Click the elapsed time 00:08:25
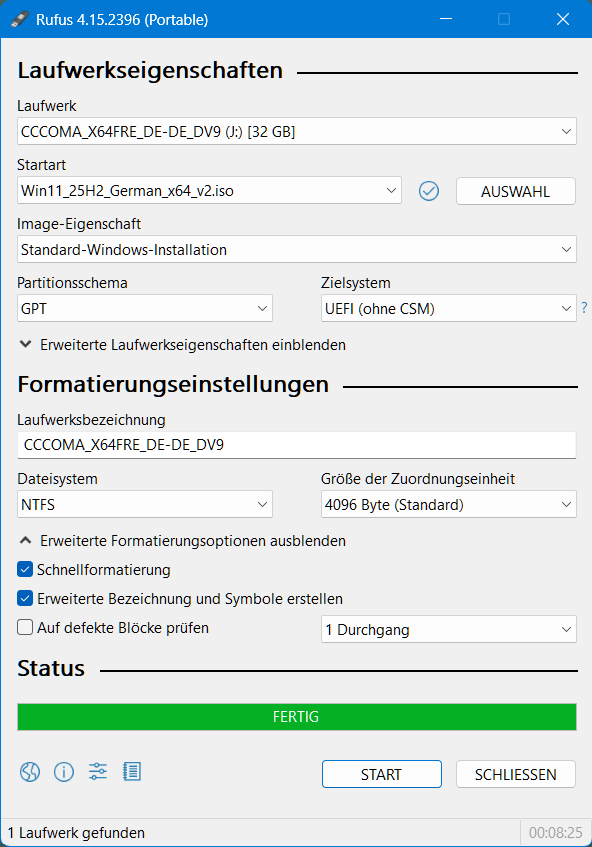 (x=555, y=833)
